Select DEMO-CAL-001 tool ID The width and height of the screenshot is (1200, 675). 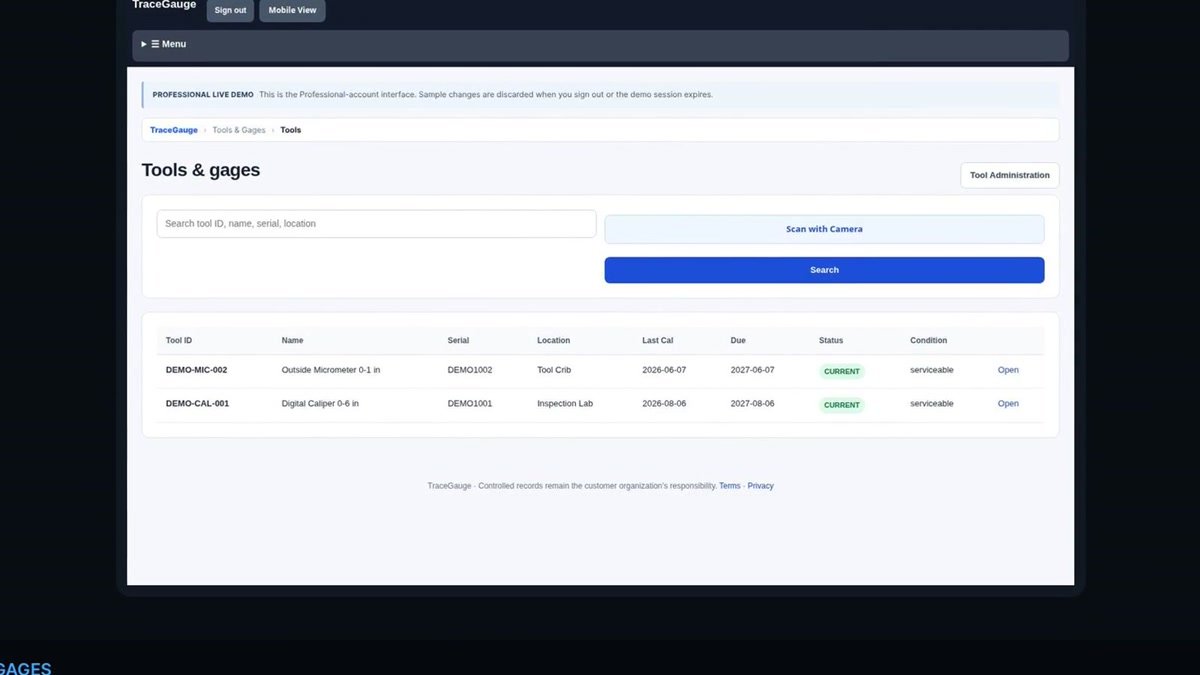tap(197, 404)
